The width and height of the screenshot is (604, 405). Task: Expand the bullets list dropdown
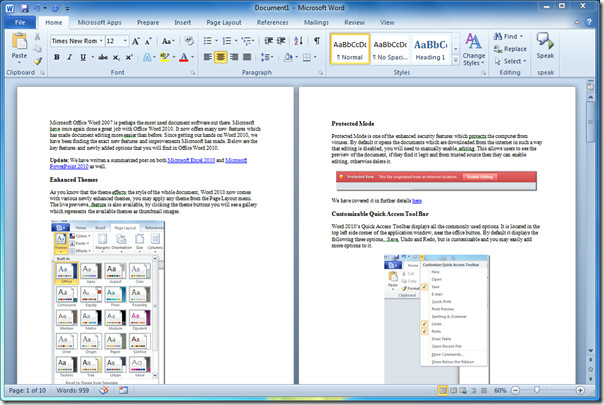pyautogui.click(x=216, y=41)
